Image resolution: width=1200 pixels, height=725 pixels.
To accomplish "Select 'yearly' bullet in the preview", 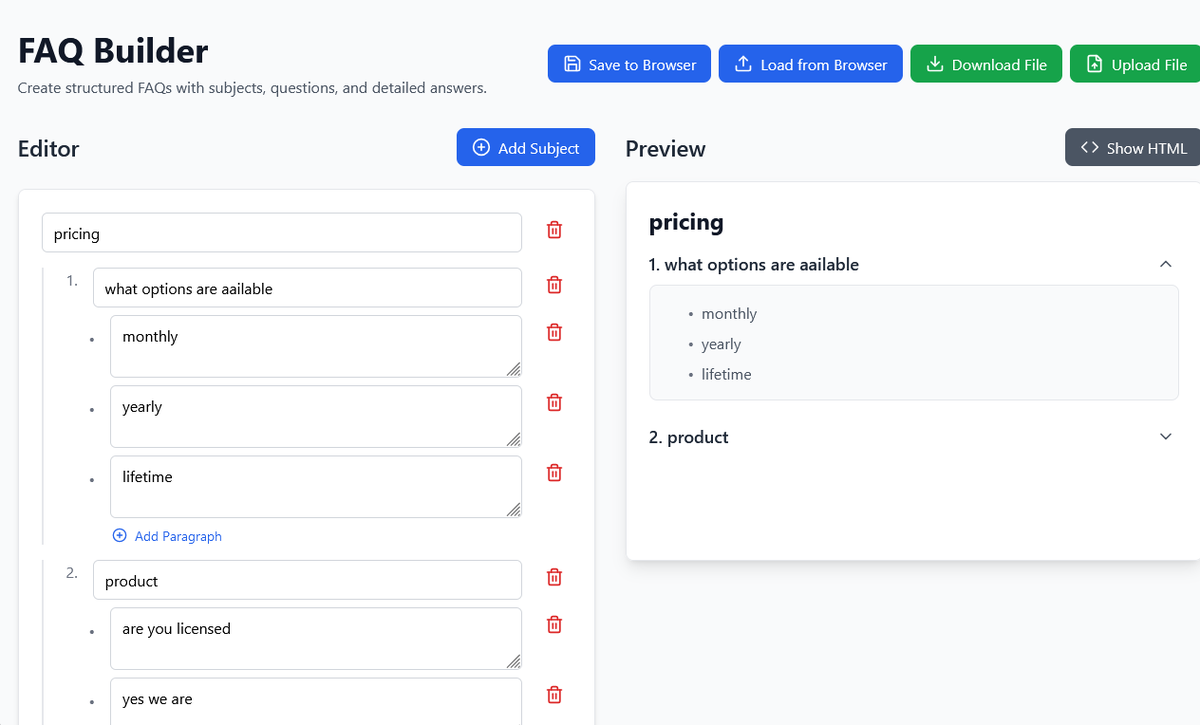I will coord(721,344).
